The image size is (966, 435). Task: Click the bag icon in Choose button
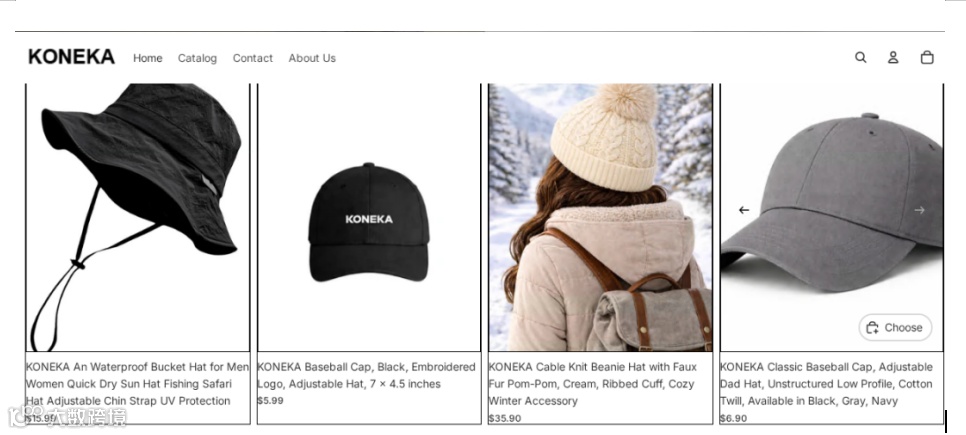tap(872, 328)
